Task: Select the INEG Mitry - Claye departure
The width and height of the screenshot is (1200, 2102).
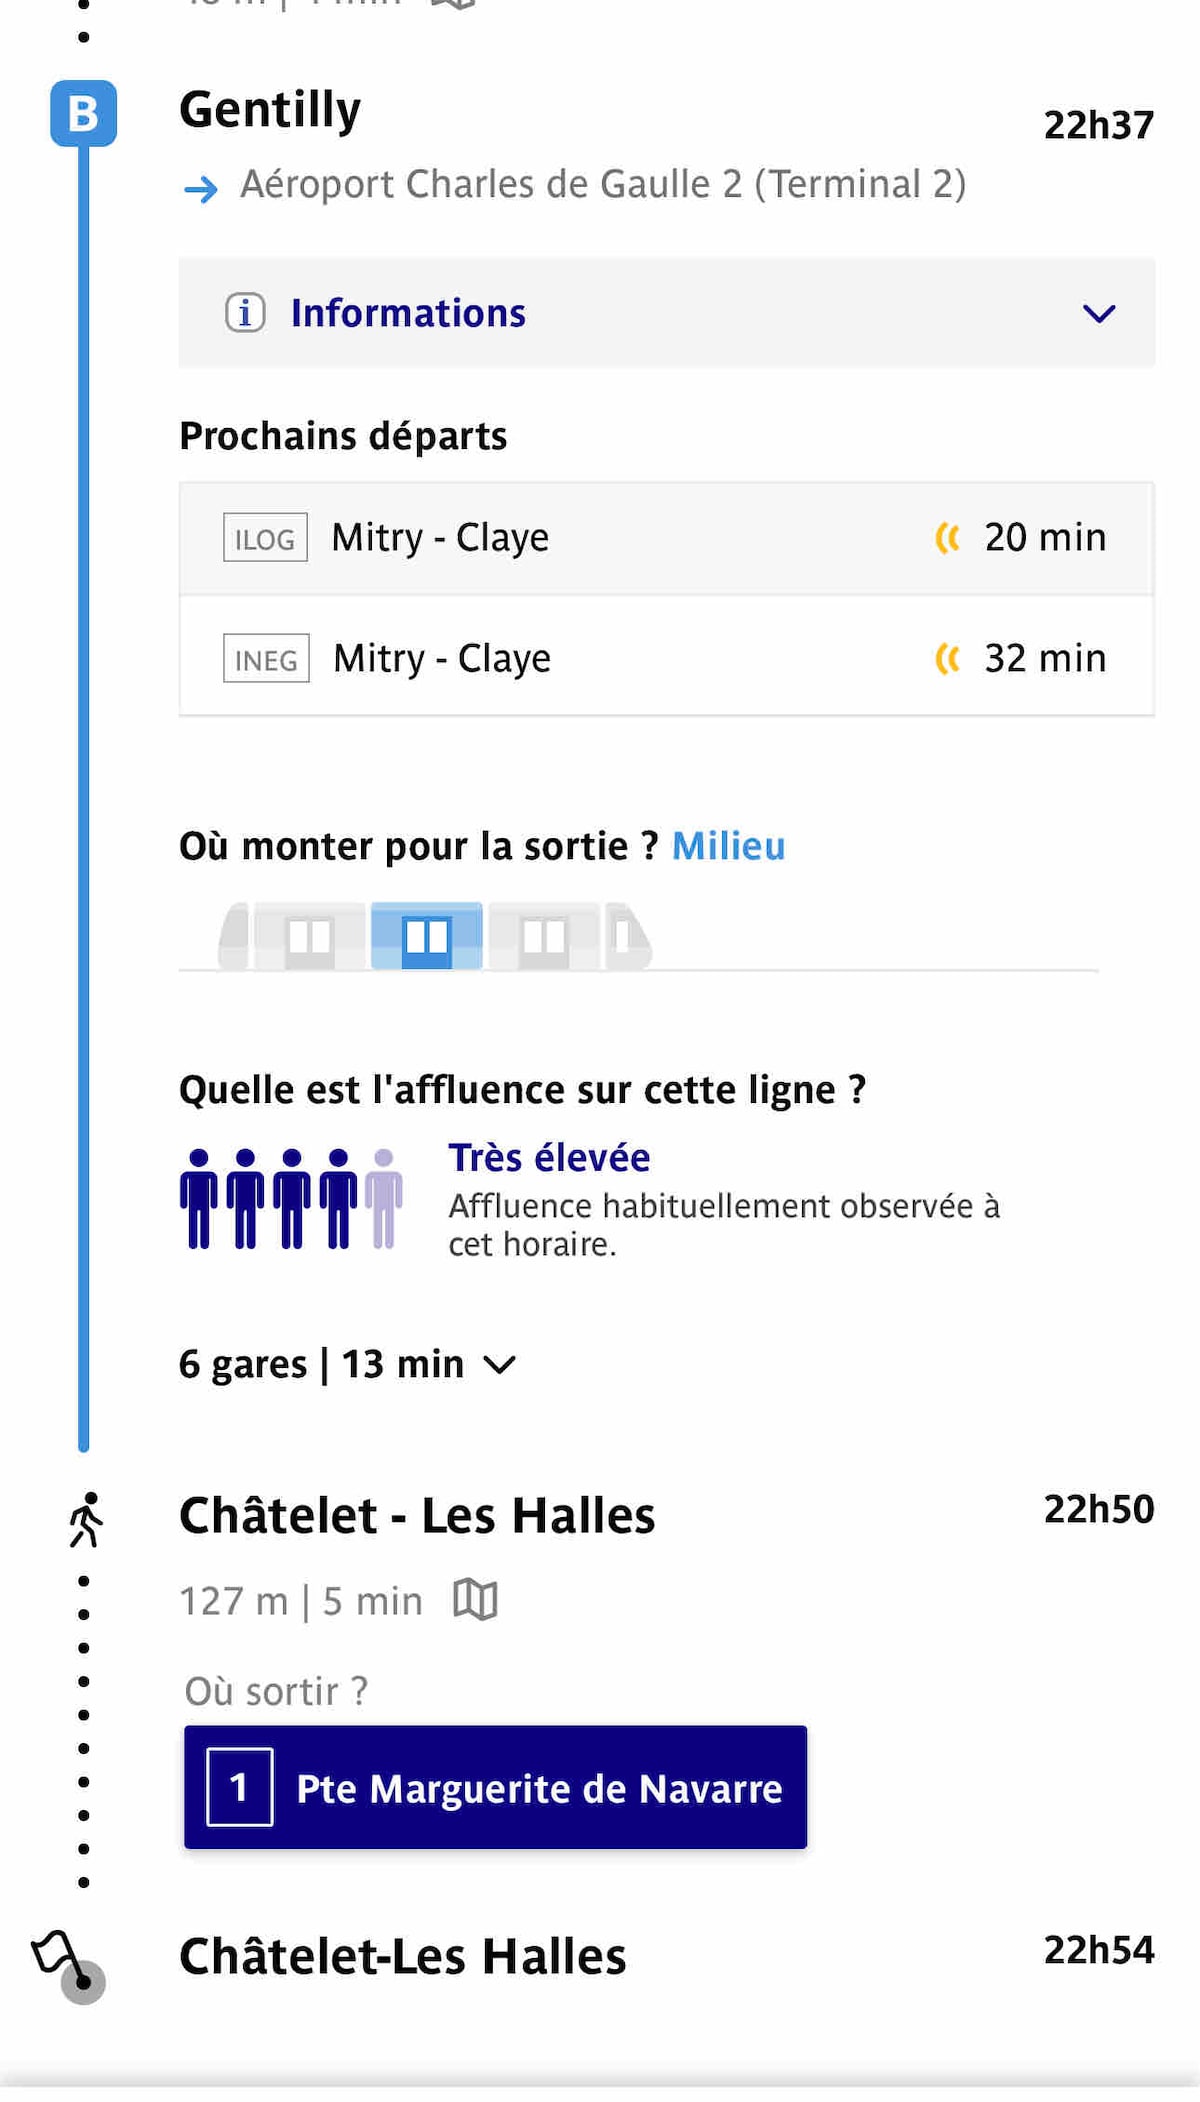Action: pos(665,658)
